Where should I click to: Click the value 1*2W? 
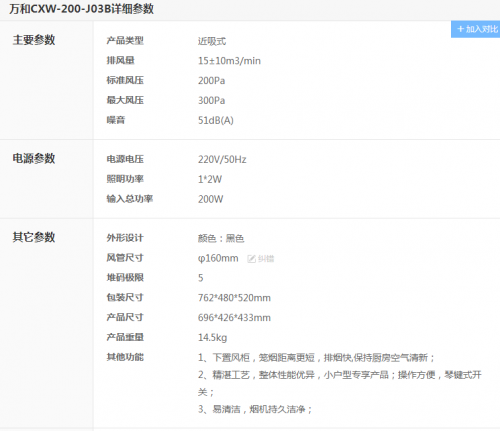pos(210,179)
